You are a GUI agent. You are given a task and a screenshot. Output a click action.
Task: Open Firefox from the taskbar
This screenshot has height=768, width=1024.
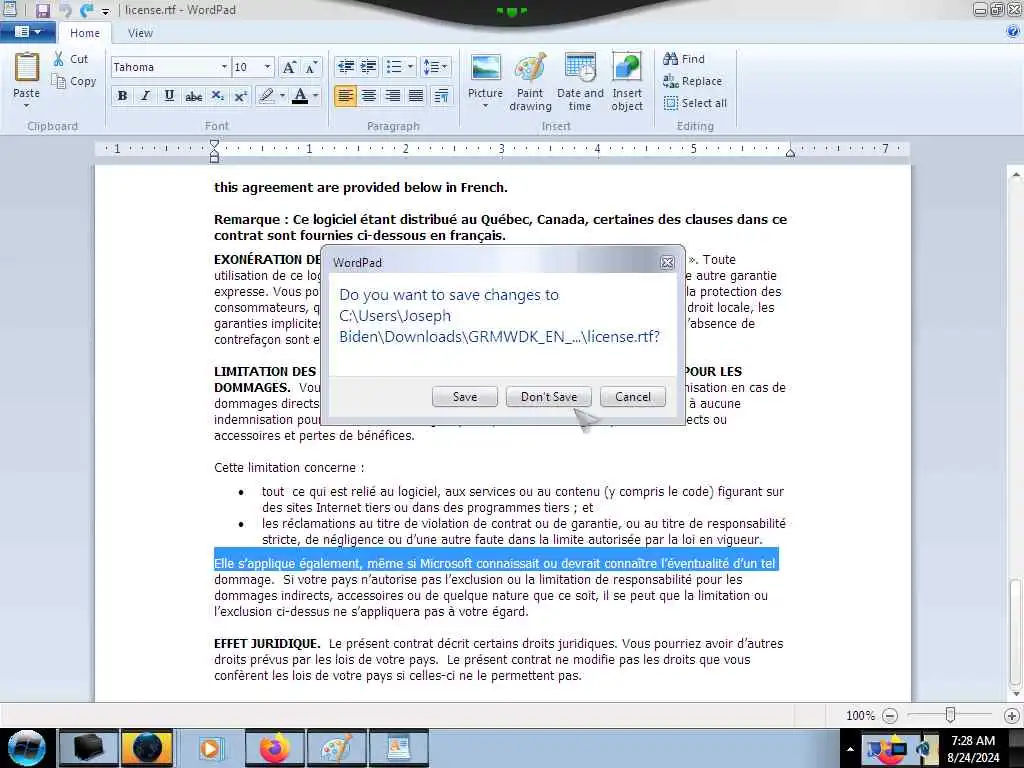coord(274,748)
